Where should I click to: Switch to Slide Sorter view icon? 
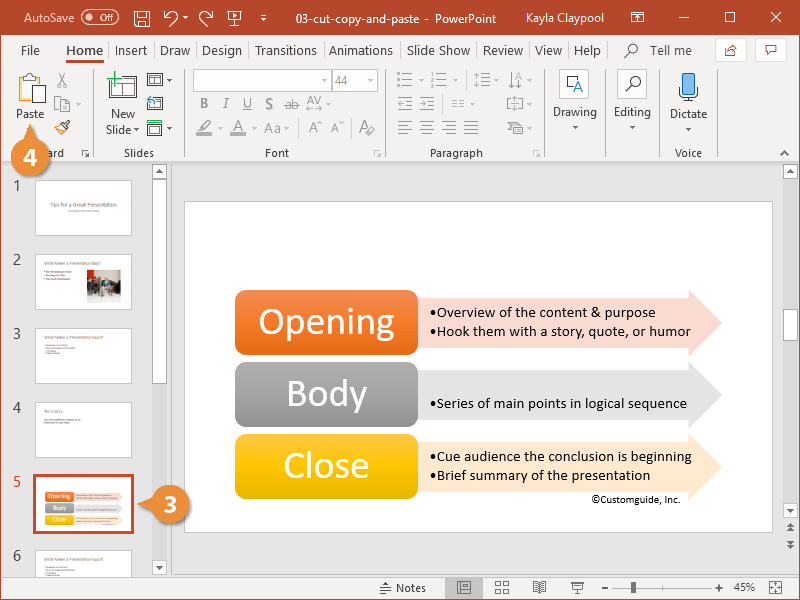tap(502, 587)
